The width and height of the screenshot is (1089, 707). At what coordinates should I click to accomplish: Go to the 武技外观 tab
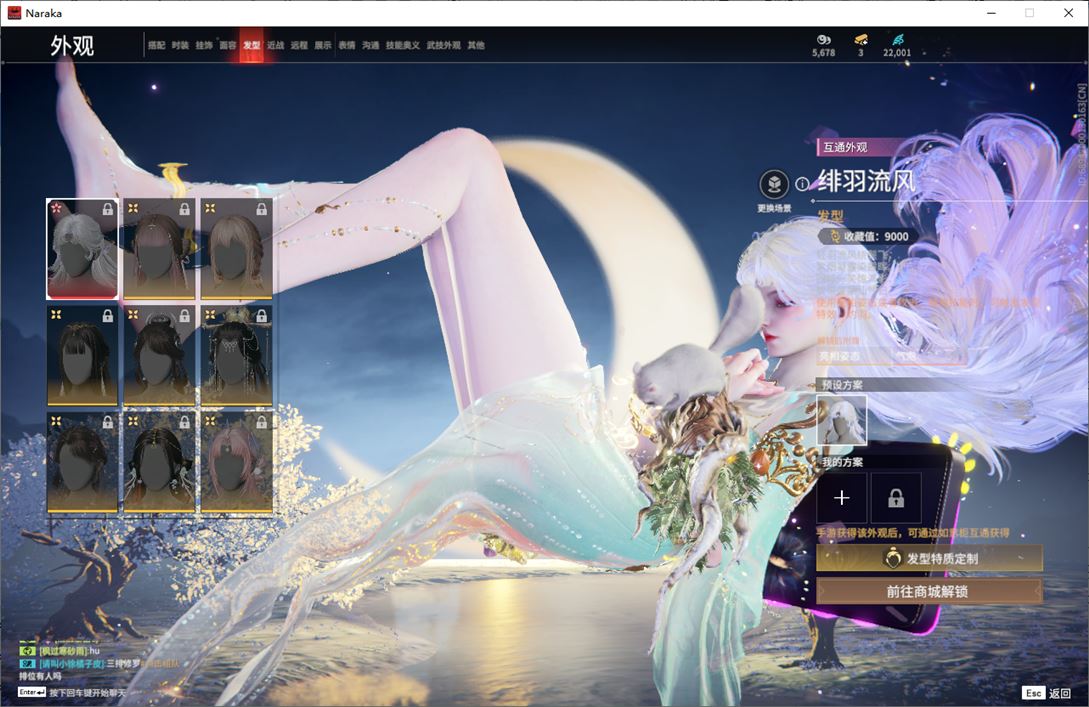coord(443,45)
